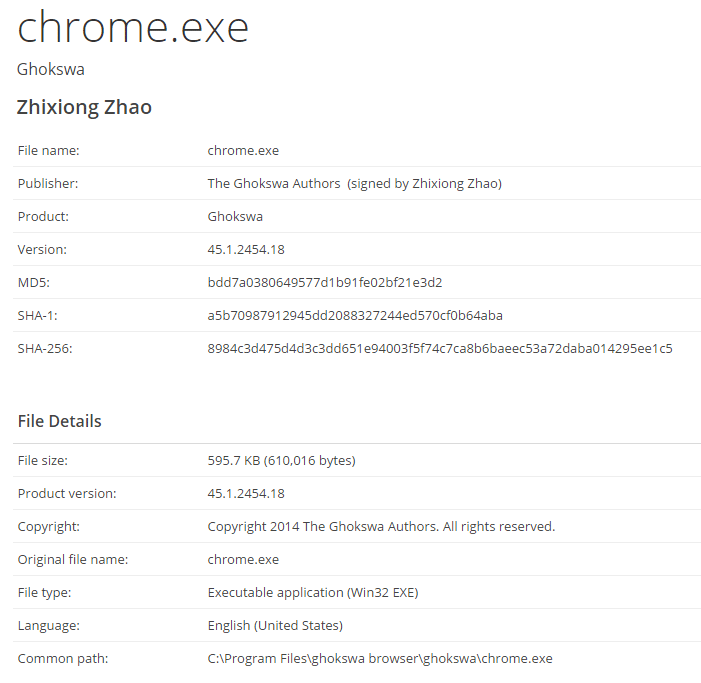Click the File type: label
Screen dimensions: 701x683
[44, 593]
